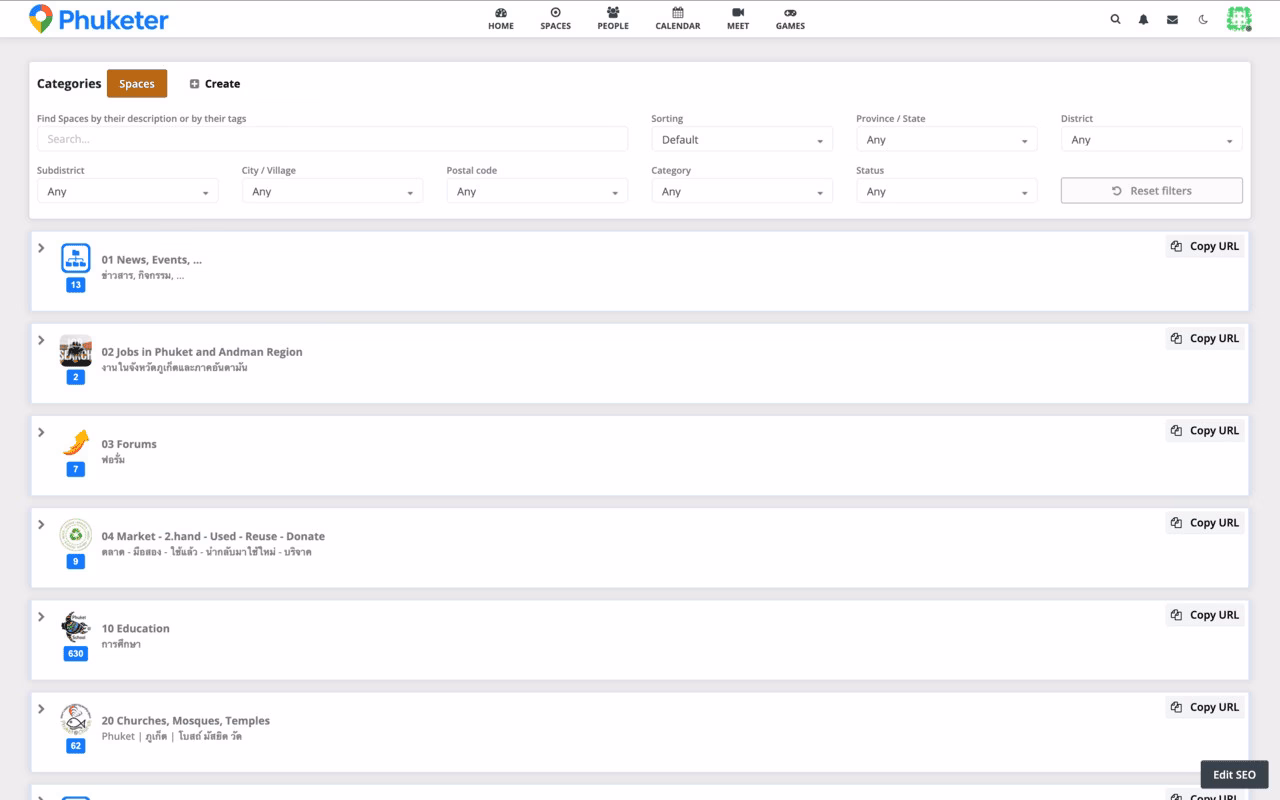Copy URL for 10 Education

[1205, 615]
